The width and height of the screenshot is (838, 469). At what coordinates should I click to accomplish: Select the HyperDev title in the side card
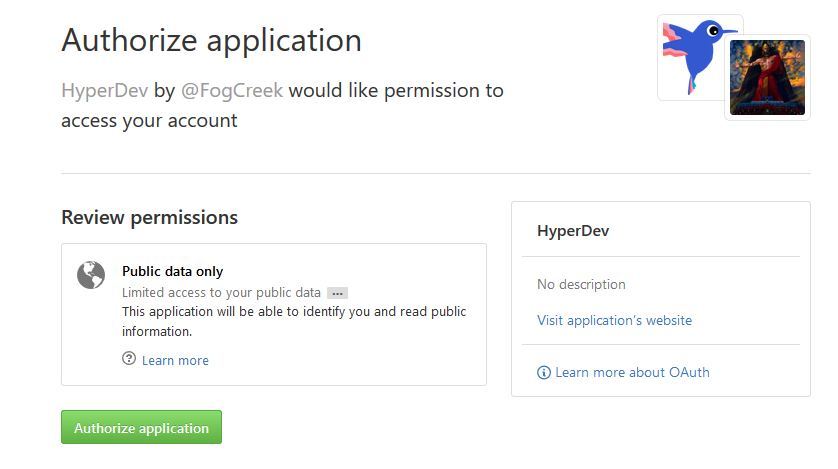[573, 231]
